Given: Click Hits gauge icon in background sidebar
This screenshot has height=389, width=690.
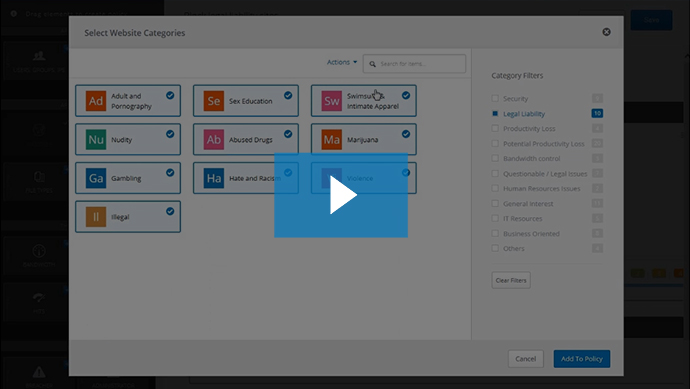Looking at the screenshot, I should (39, 298).
